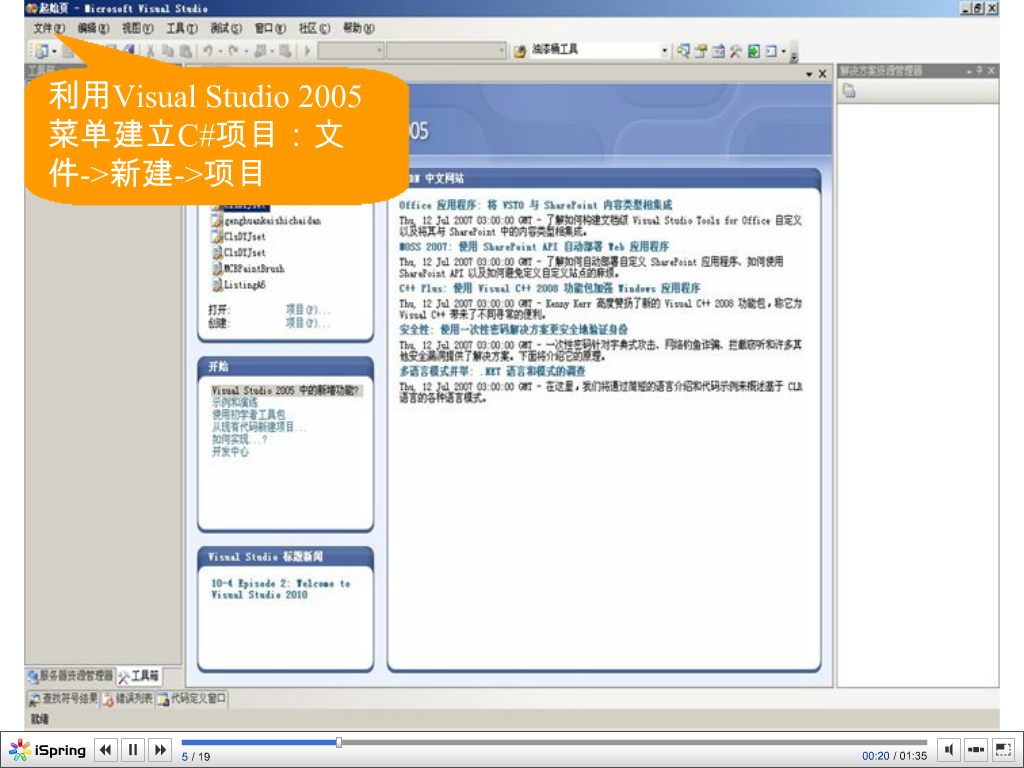This screenshot has height=768, width=1024.
Task: Click the 从现有代码新建项目 link
Action: pyautogui.click(x=259, y=427)
